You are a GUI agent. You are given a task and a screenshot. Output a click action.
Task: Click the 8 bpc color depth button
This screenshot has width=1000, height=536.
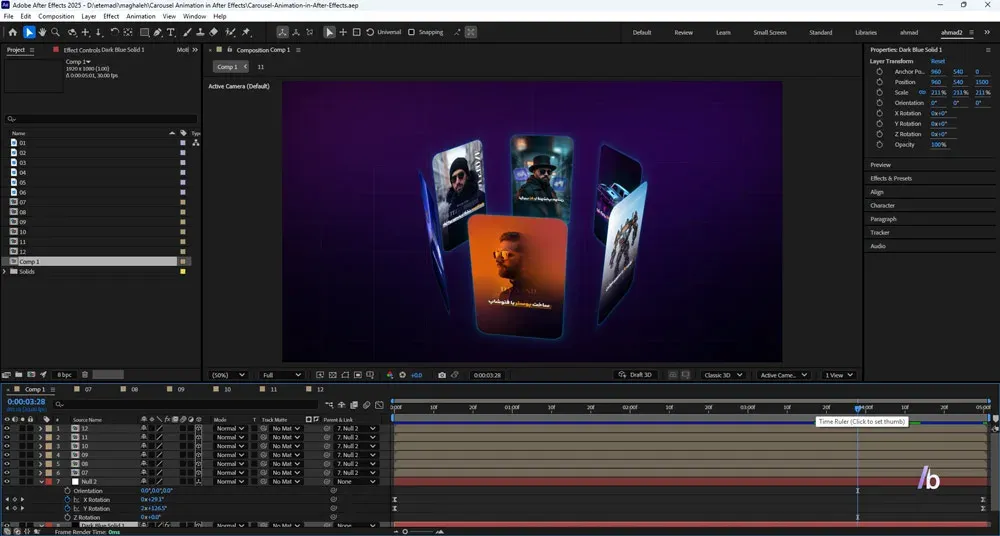pos(64,375)
